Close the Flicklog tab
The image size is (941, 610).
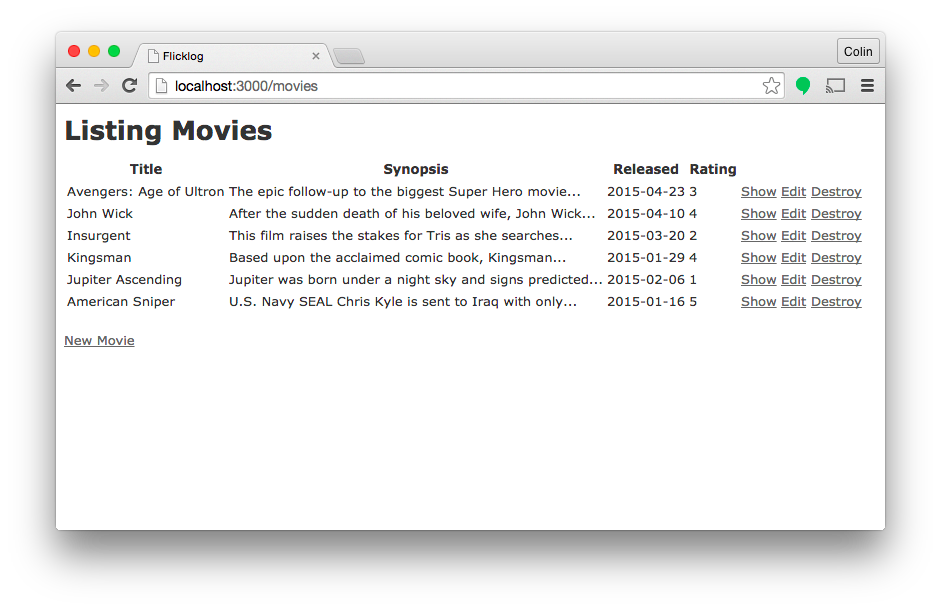pyautogui.click(x=316, y=56)
